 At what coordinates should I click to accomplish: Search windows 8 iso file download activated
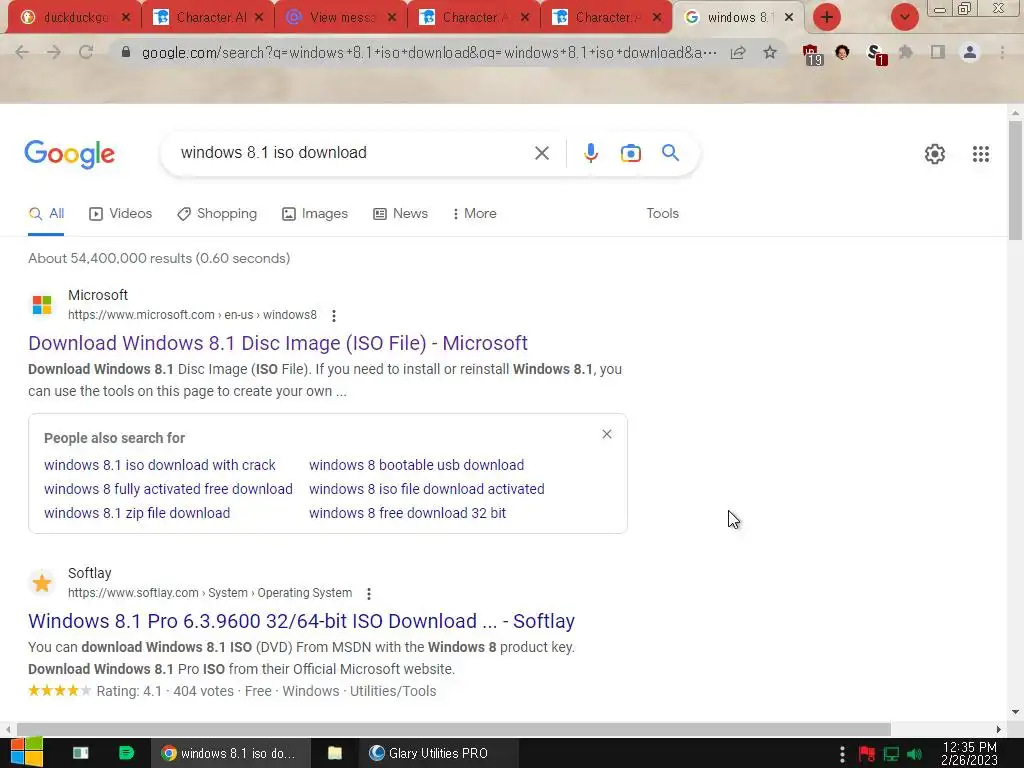click(426, 489)
